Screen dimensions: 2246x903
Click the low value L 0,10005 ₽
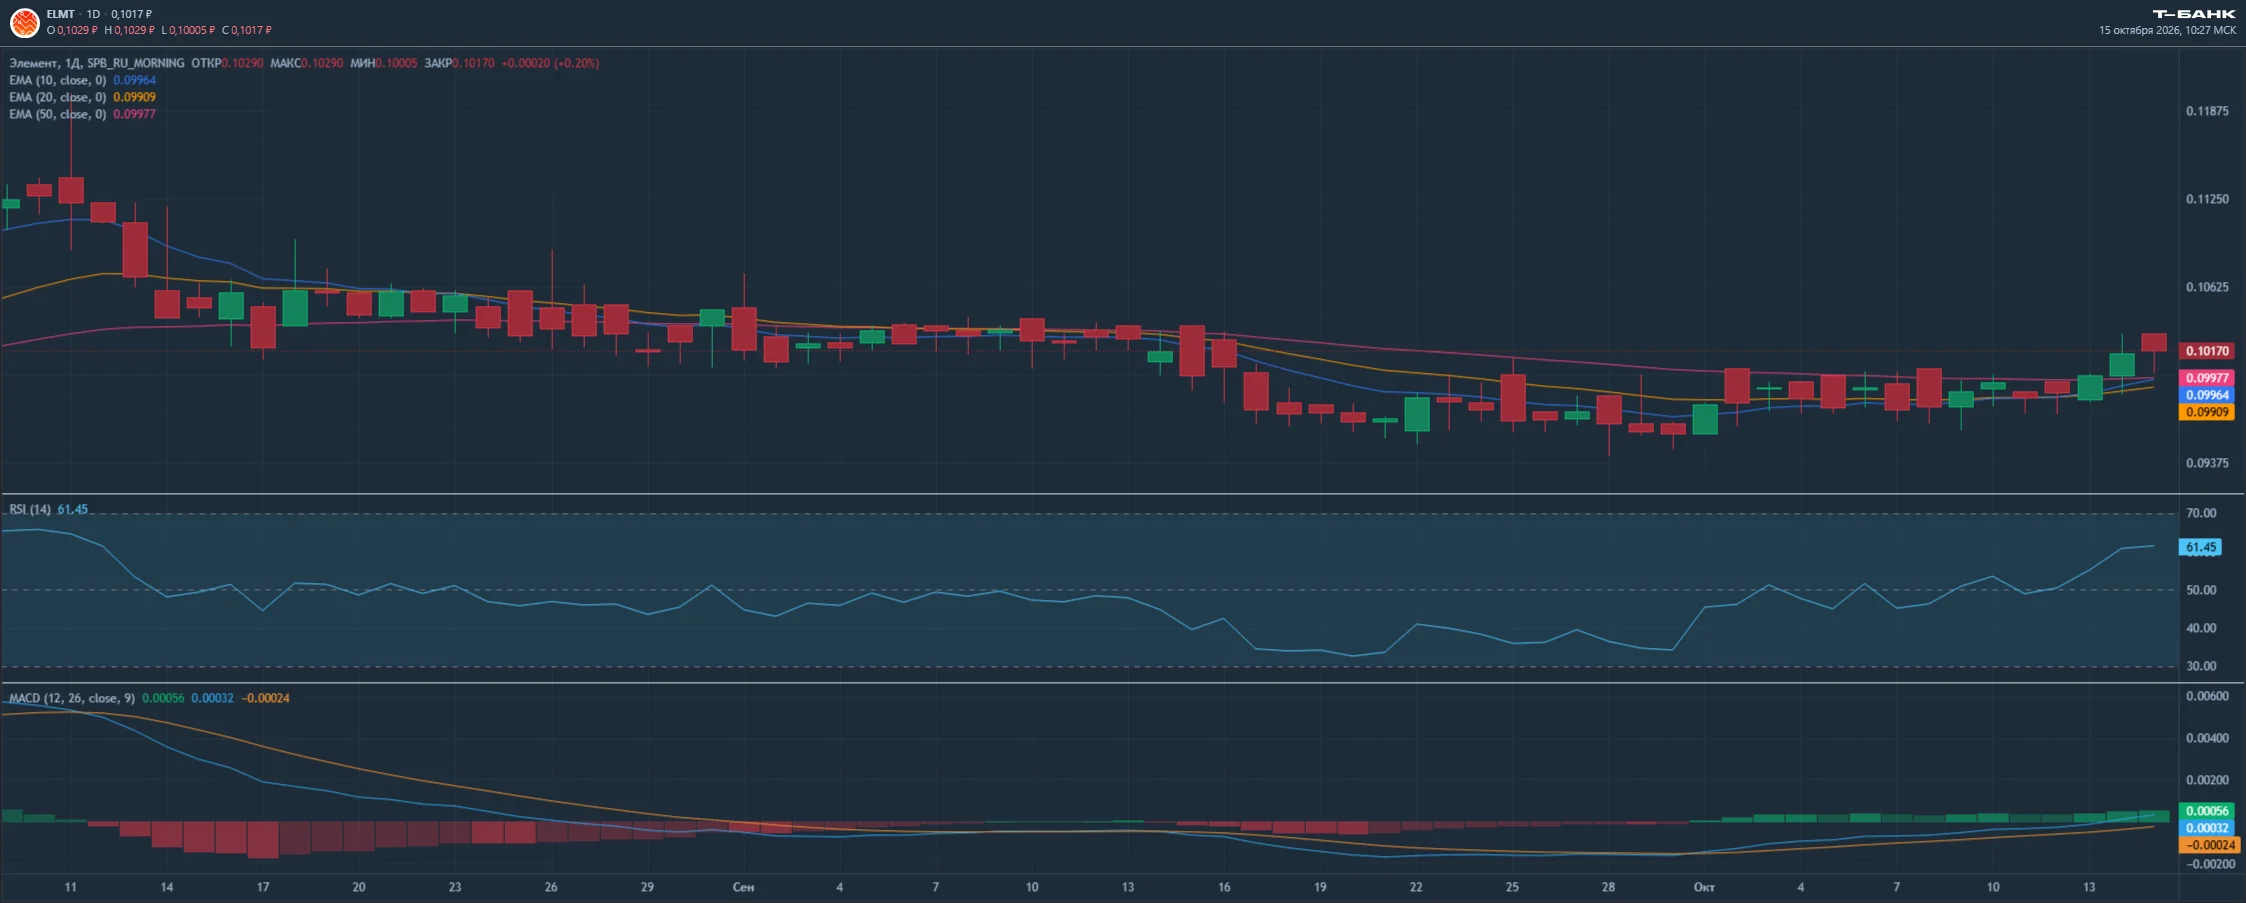coord(188,30)
